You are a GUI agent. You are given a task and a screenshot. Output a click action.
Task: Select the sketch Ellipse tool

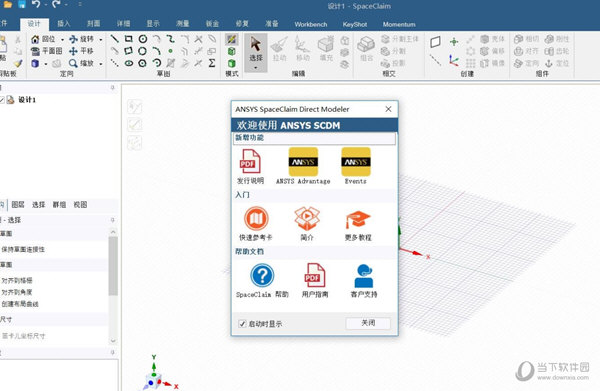[x=129, y=63]
